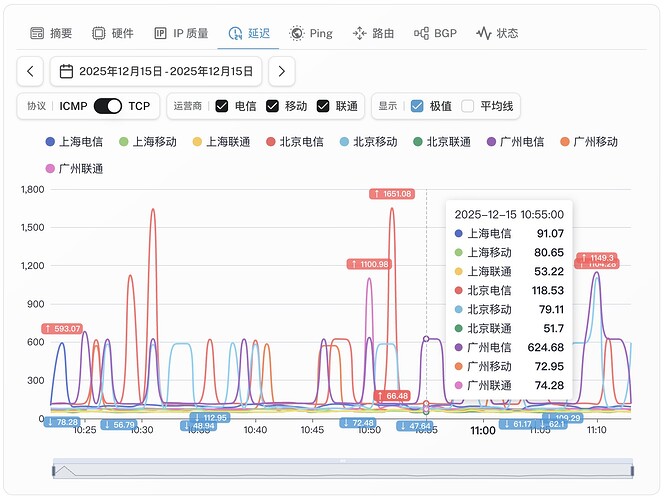665x500 pixels.
Task: Select the ICMP protocol label
Action: (x=73, y=106)
